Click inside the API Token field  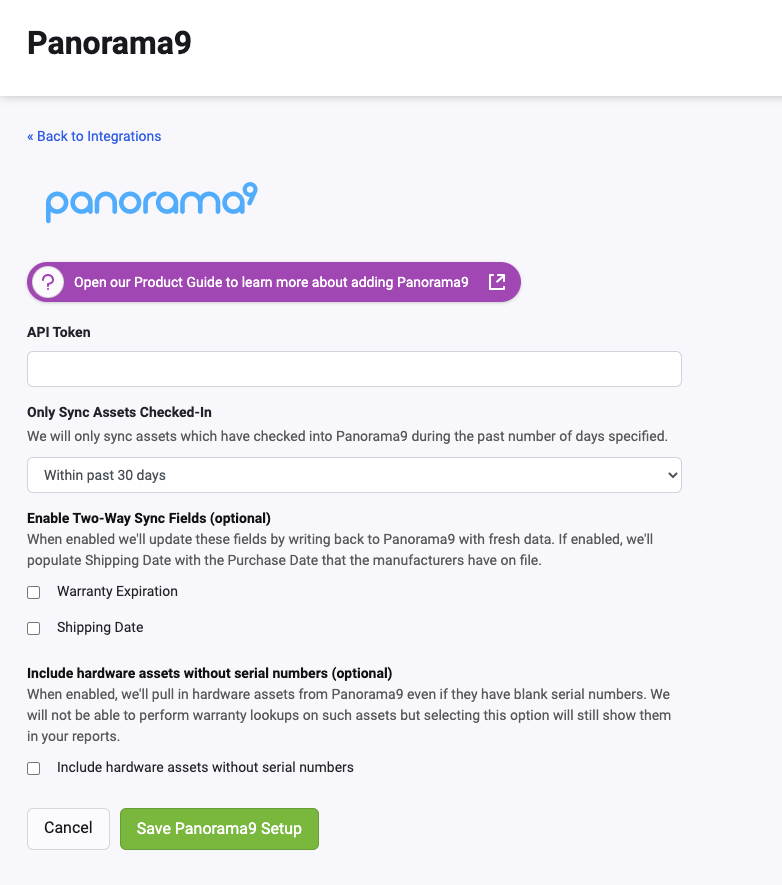coord(354,368)
